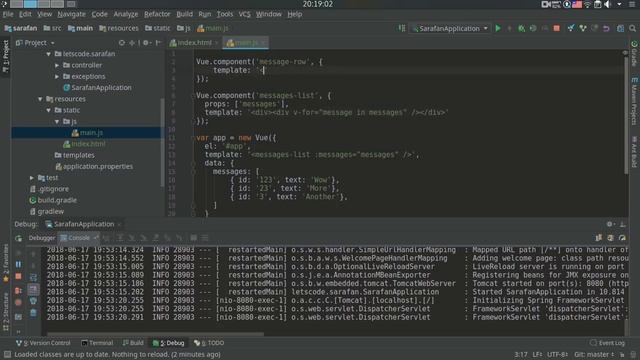Open the Structure side tab
Image resolution: width=640 pixels, height=360 pixels.
[5, 311]
